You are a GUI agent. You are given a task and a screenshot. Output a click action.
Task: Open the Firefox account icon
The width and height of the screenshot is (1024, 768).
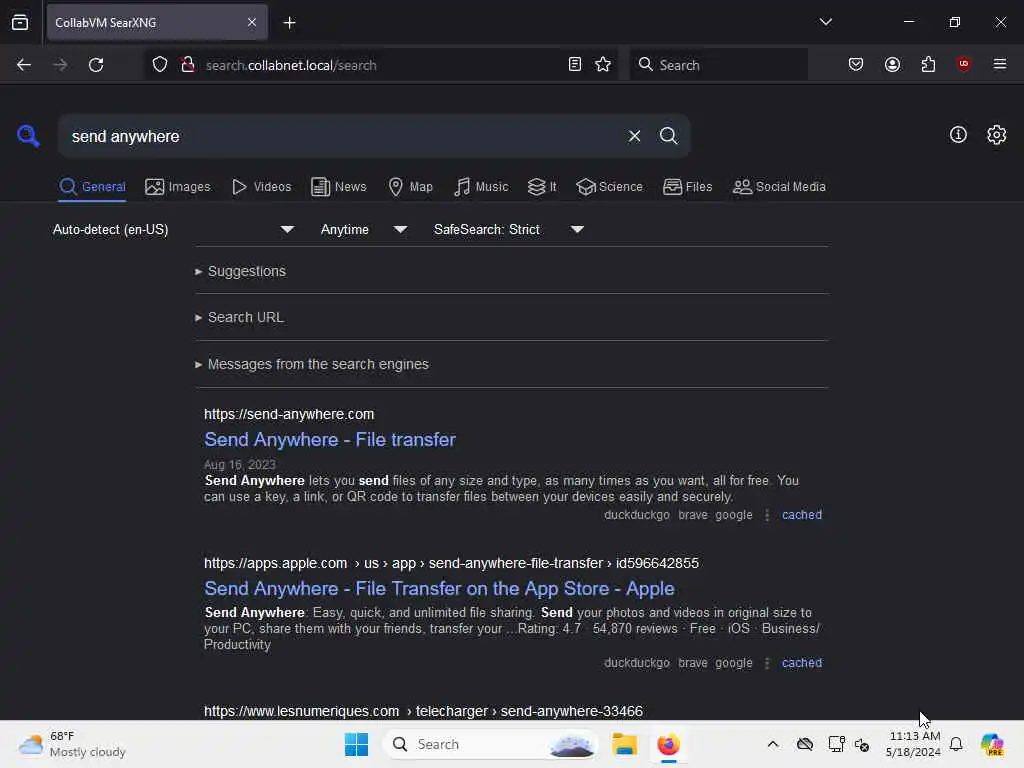pyautogui.click(x=892, y=65)
